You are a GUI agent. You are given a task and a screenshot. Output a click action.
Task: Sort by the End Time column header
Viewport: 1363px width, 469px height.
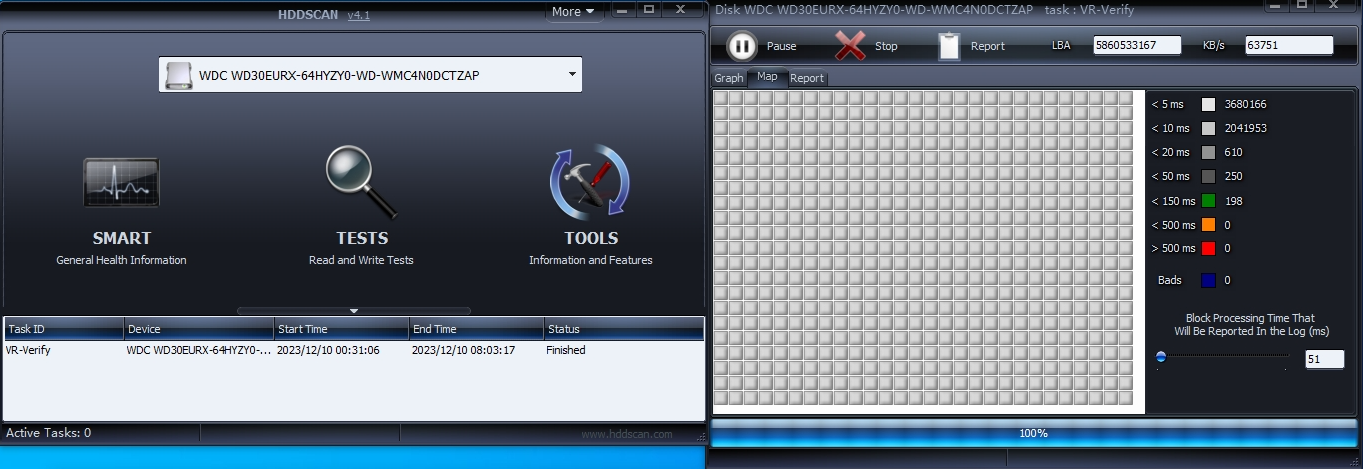476,329
